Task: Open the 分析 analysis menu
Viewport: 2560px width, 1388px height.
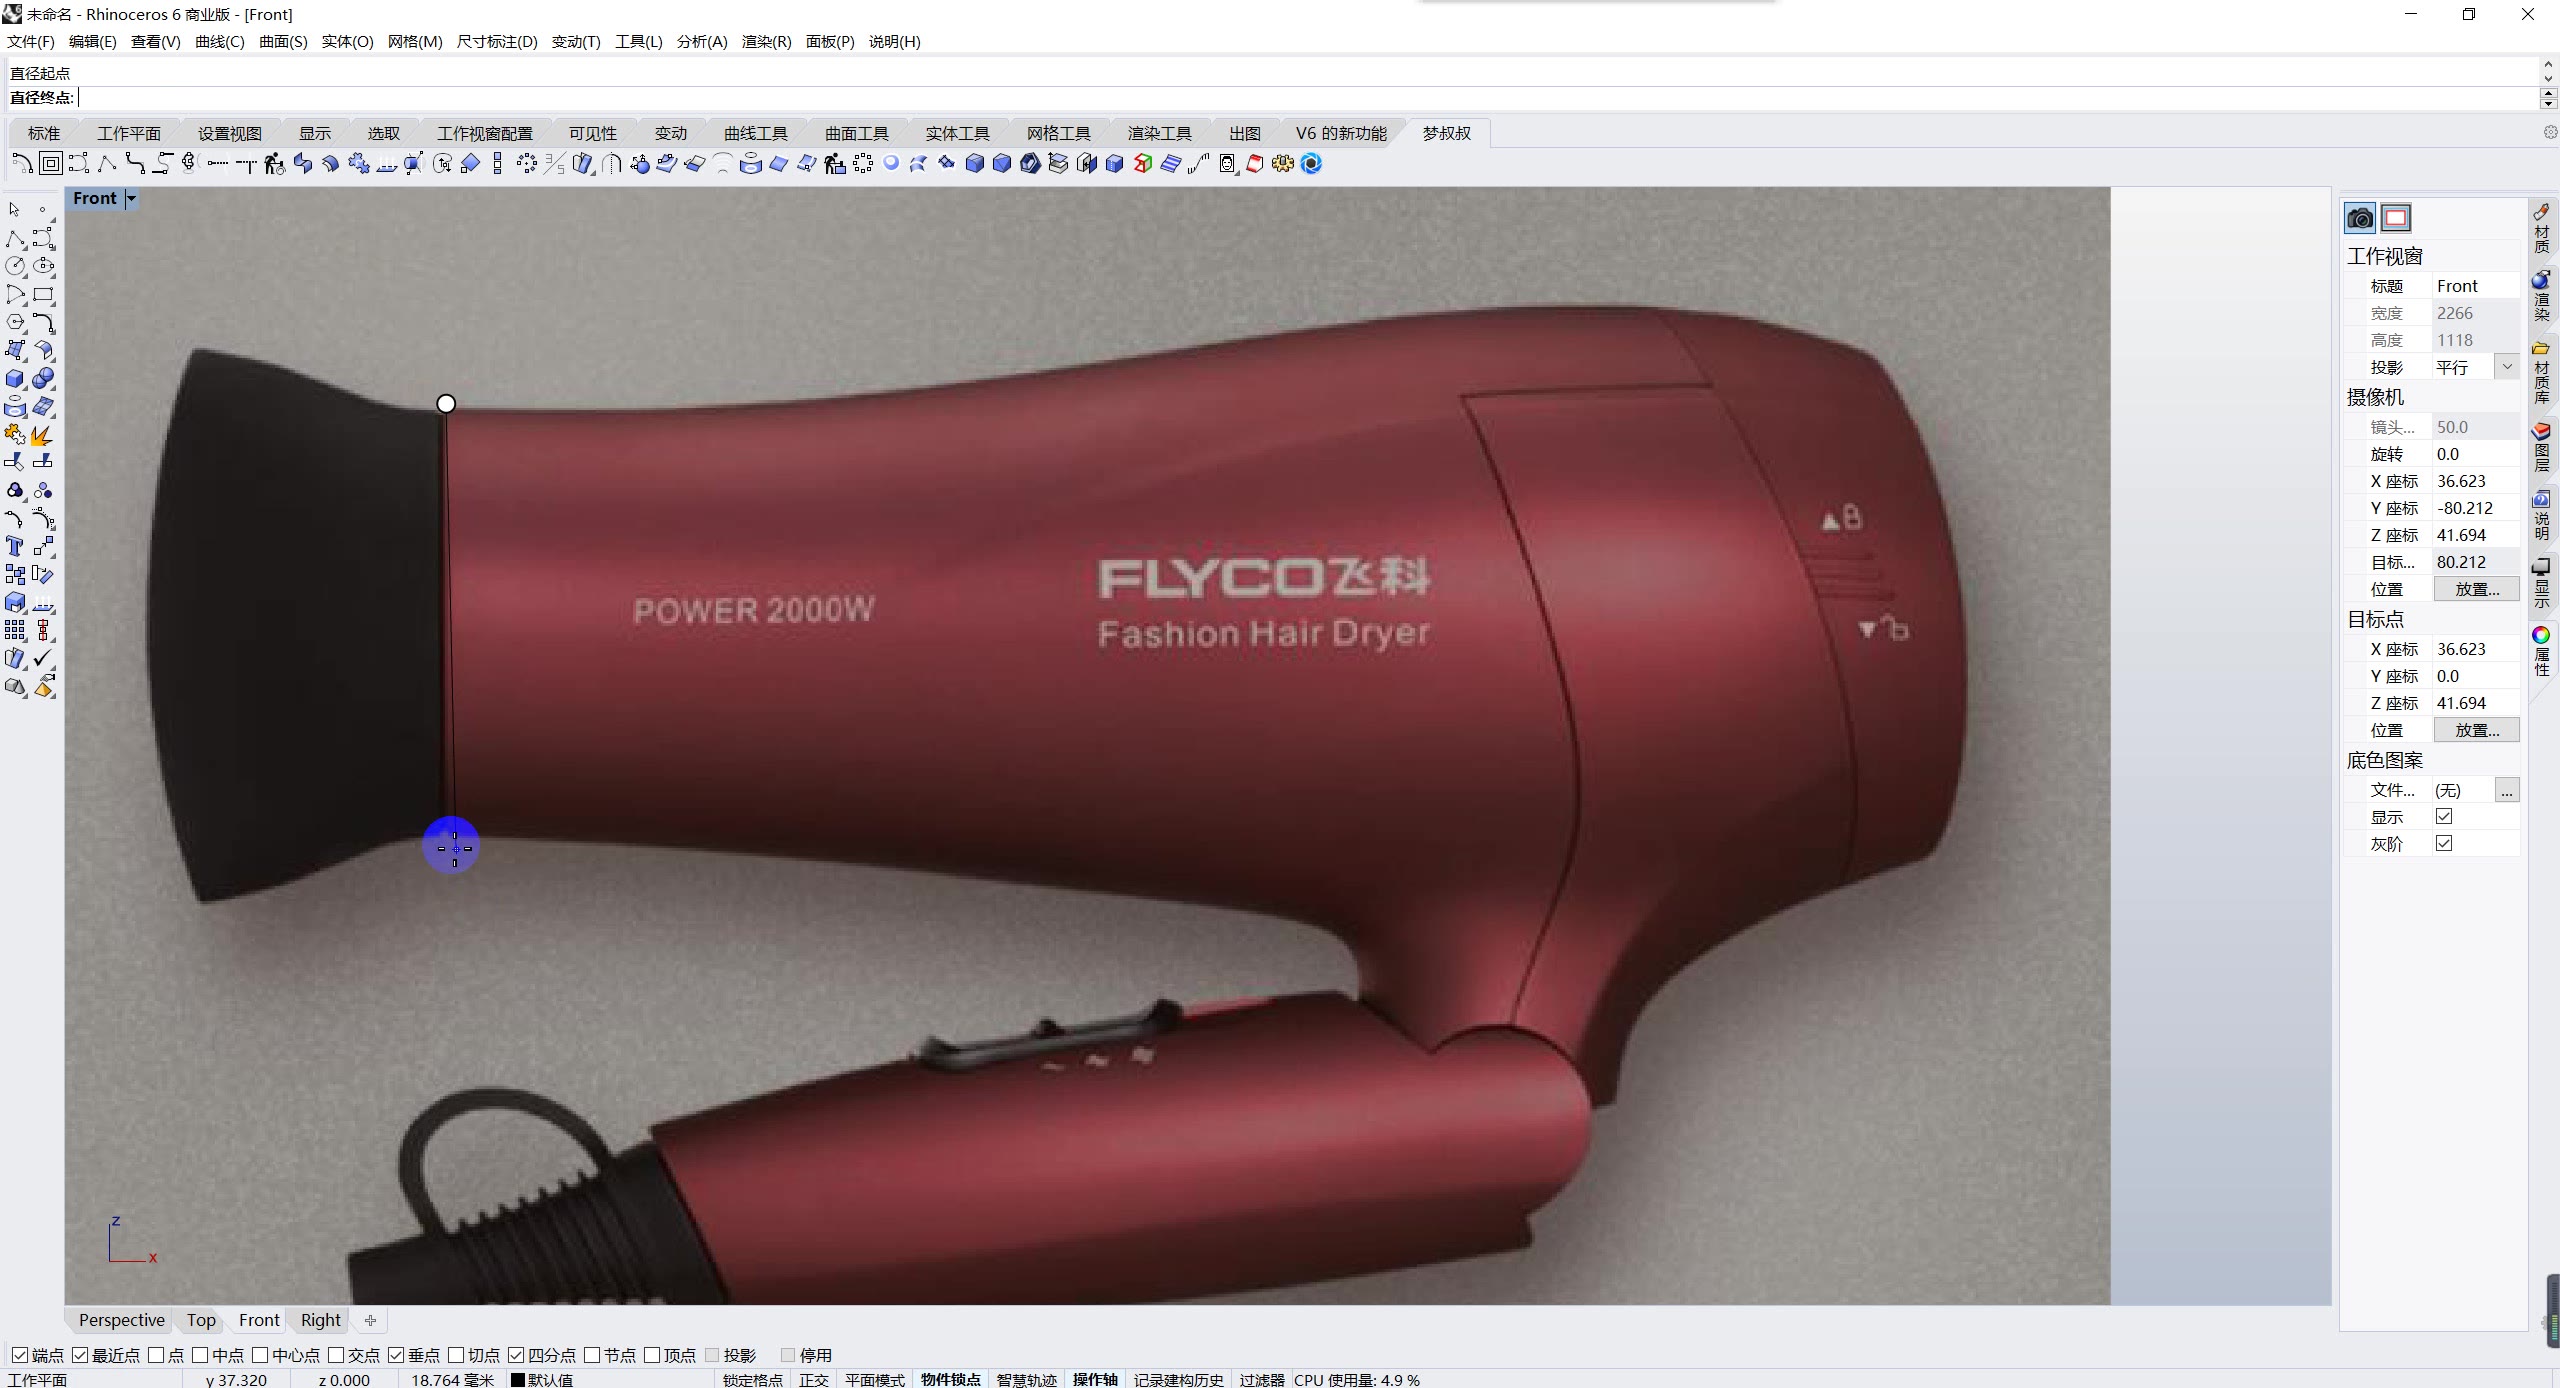Action: (701, 41)
